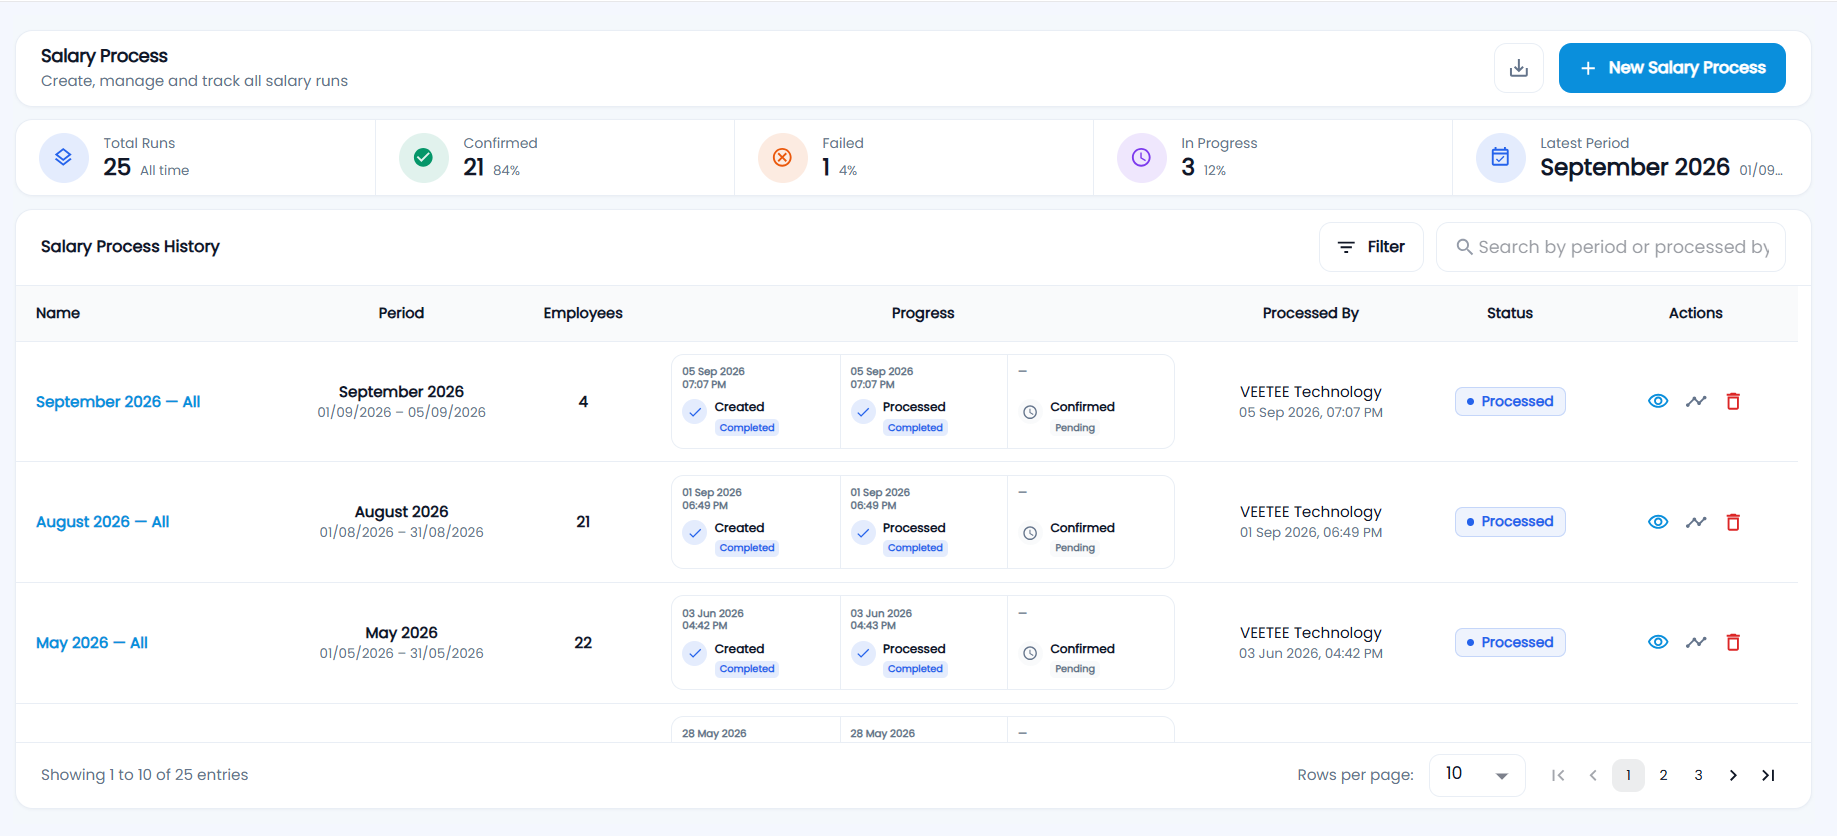1837x836 pixels.
Task: Go to page 3 of entries
Action: pyautogui.click(x=1698, y=775)
